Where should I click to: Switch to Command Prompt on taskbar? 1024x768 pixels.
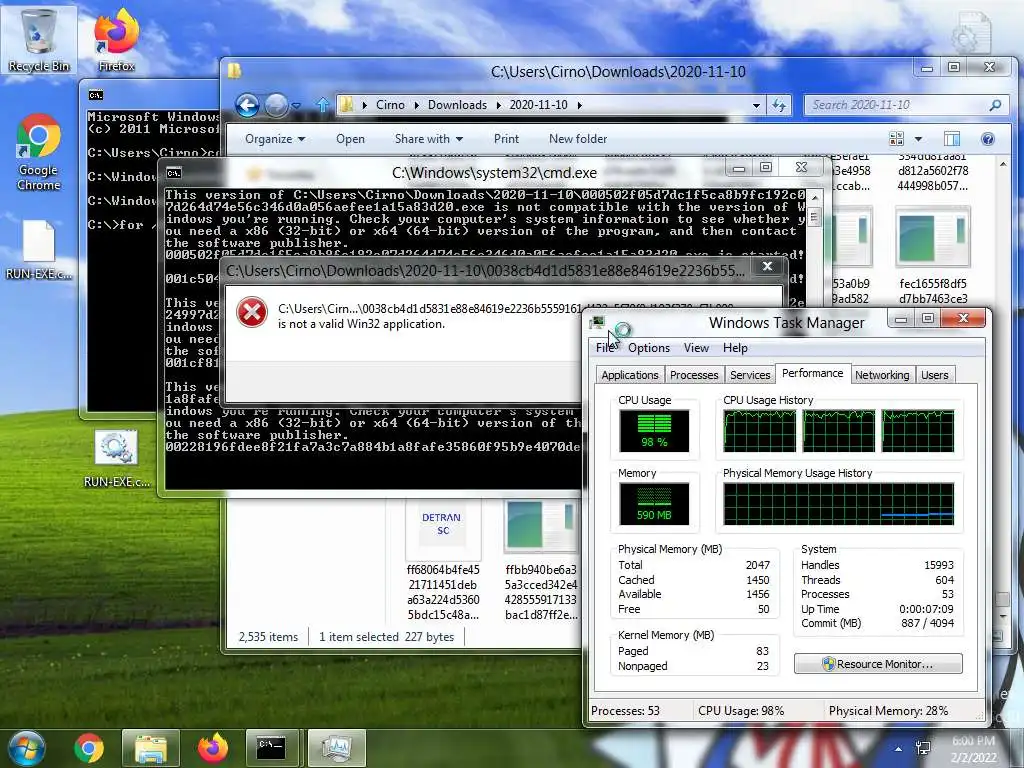click(x=272, y=748)
